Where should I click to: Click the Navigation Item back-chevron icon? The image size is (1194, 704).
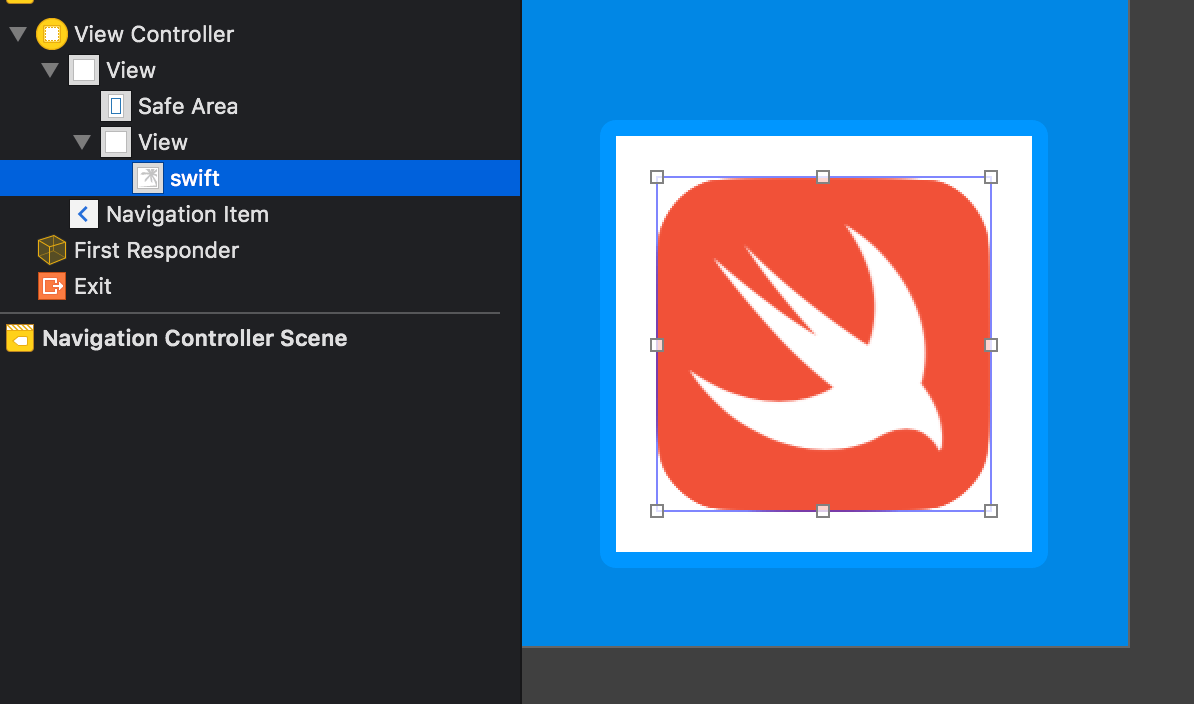pyautogui.click(x=84, y=214)
